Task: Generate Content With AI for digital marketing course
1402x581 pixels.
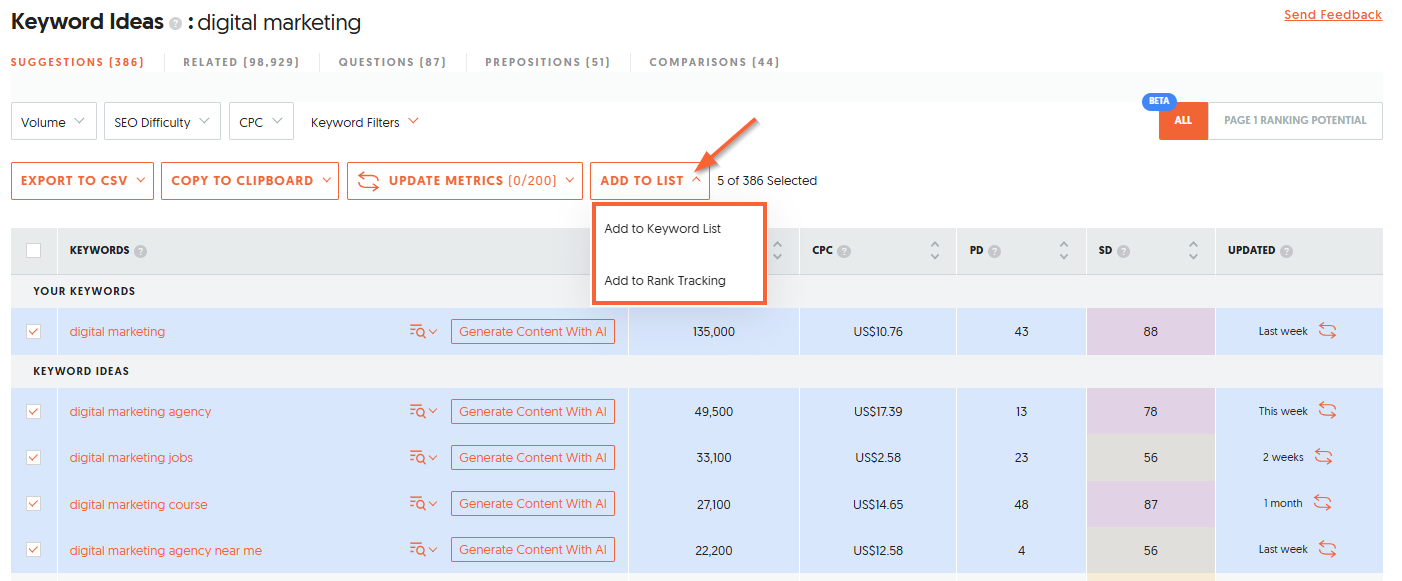Action: coord(532,504)
